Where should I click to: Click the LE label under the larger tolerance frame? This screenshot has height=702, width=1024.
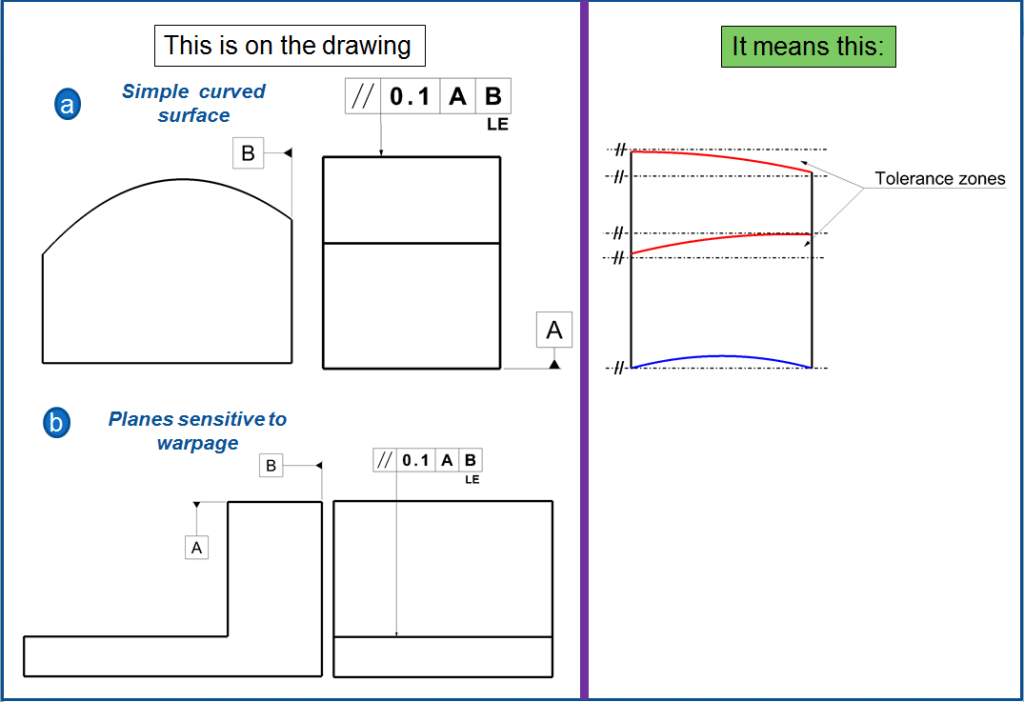[497, 125]
